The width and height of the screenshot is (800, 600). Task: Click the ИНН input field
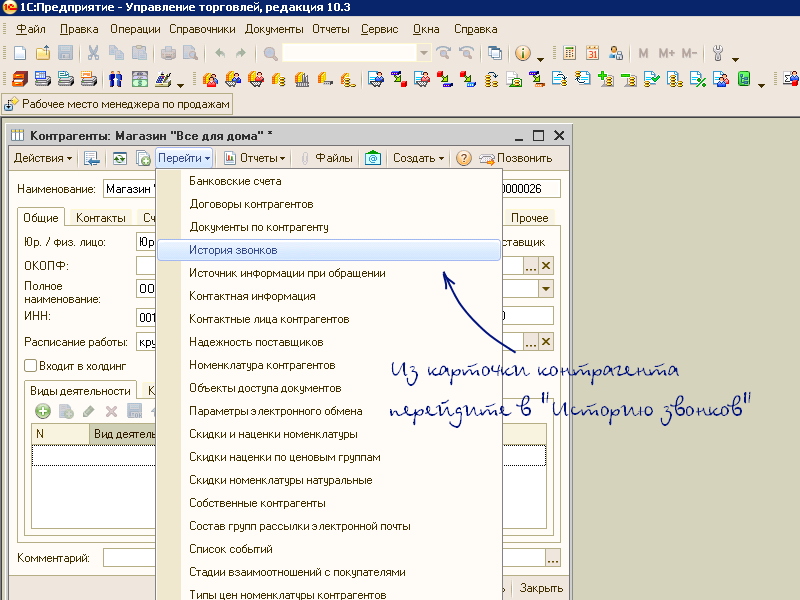click(x=146, y=317)
